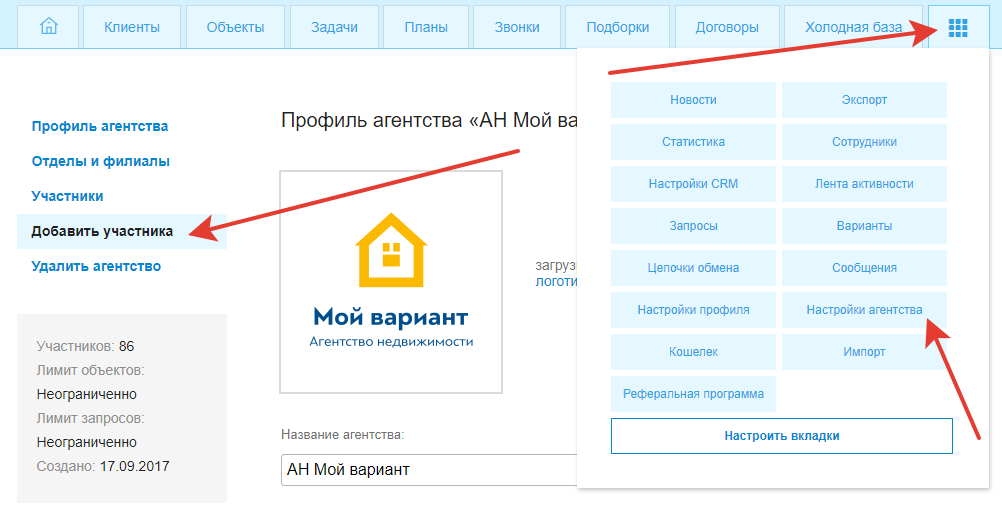Click the Удалить агентство link

click(96, 266)
